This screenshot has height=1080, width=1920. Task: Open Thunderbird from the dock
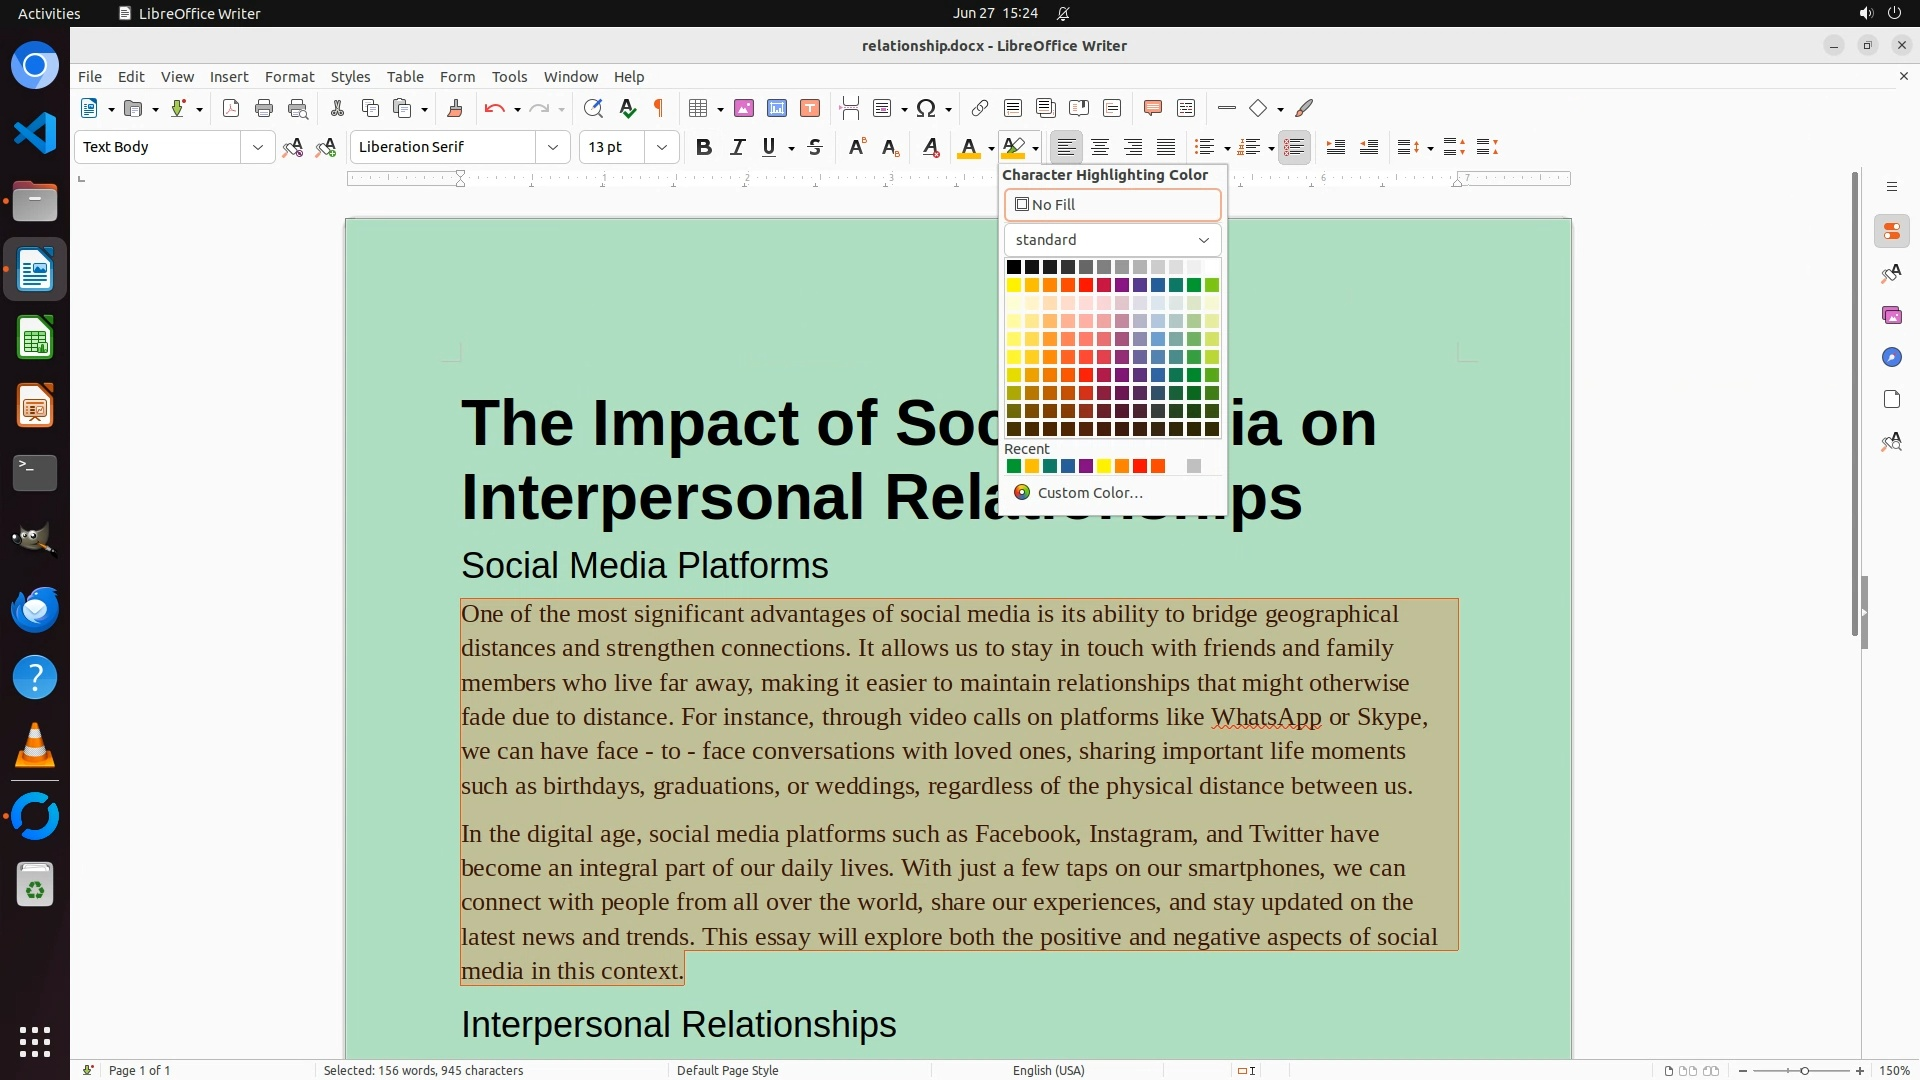point(35,609)
